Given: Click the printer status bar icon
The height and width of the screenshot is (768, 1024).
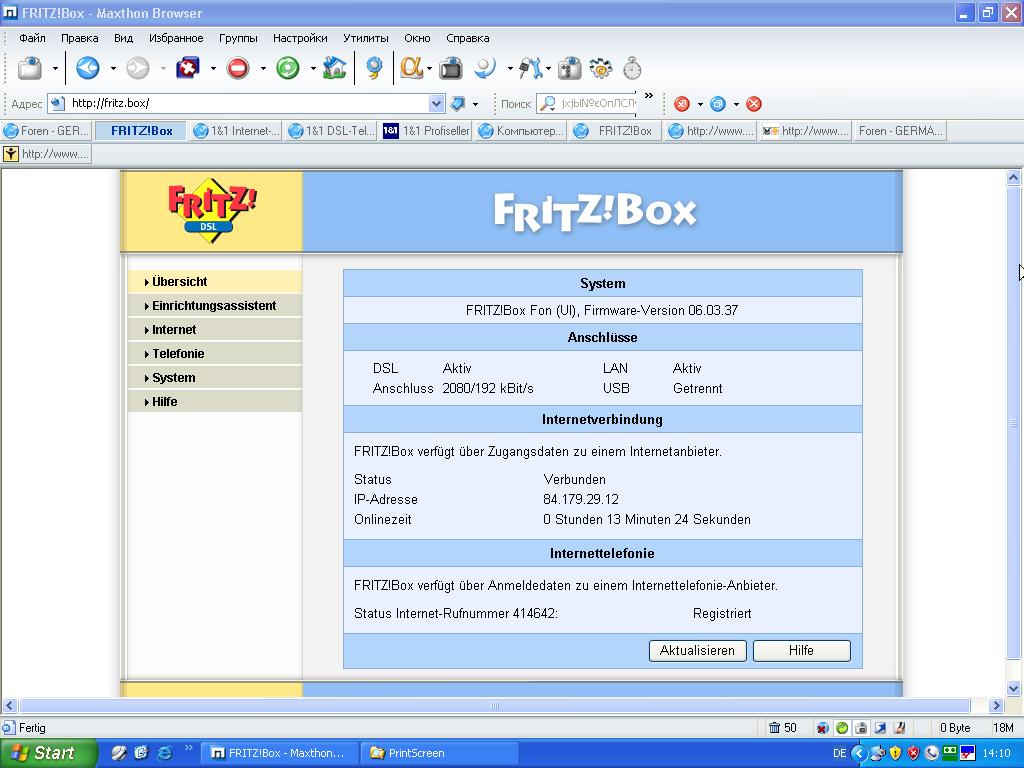Looking at the screenshot, I should 861,728.
